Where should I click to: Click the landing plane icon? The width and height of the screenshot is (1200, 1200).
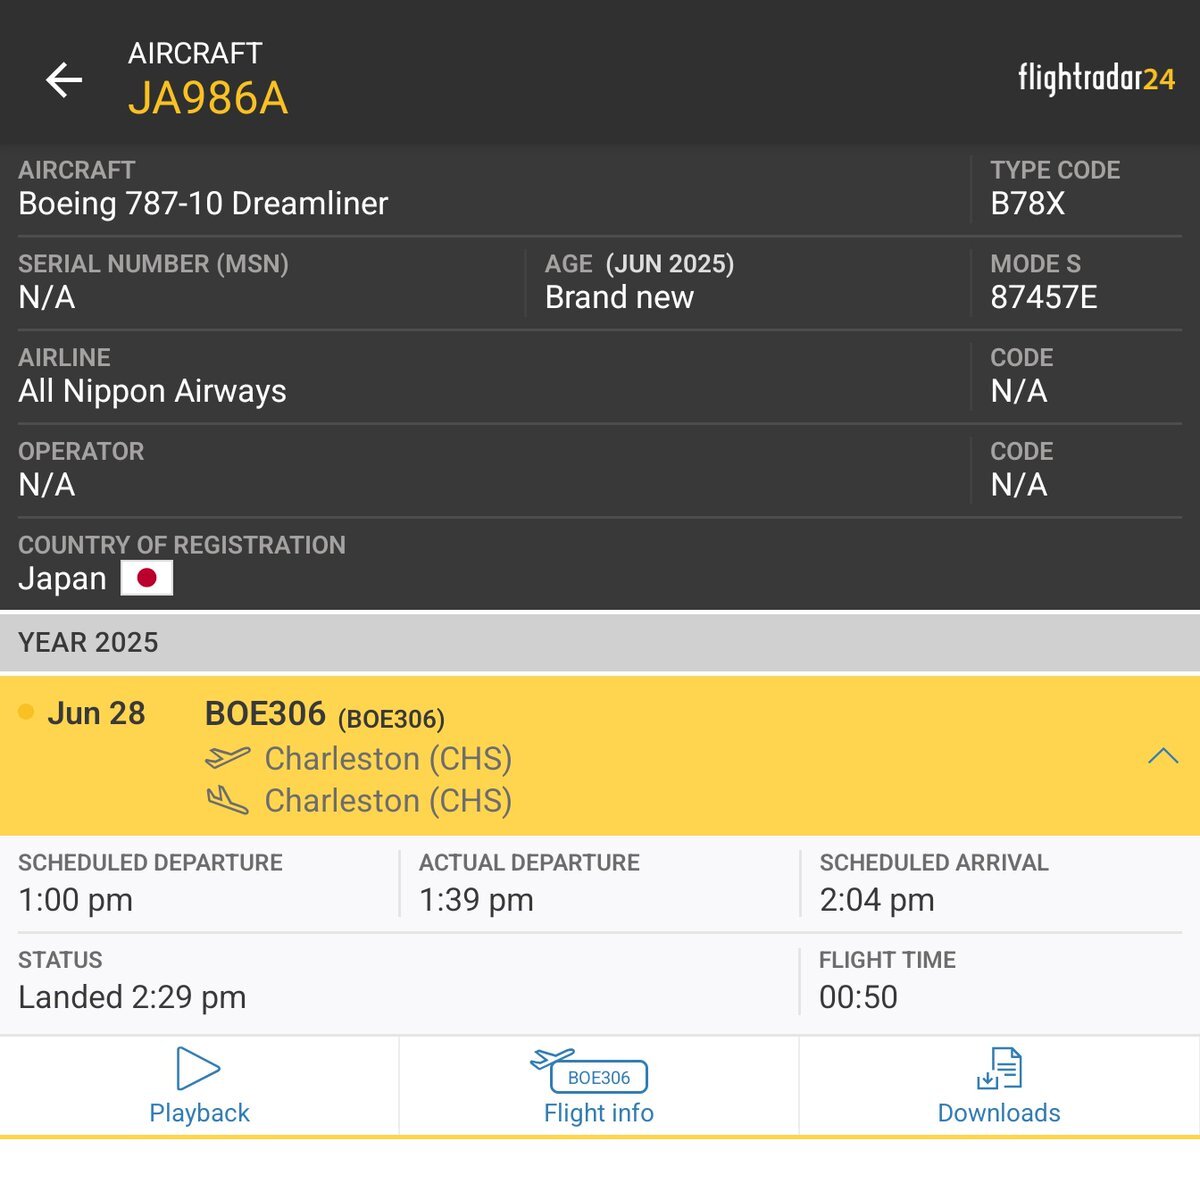coord(227,800)
